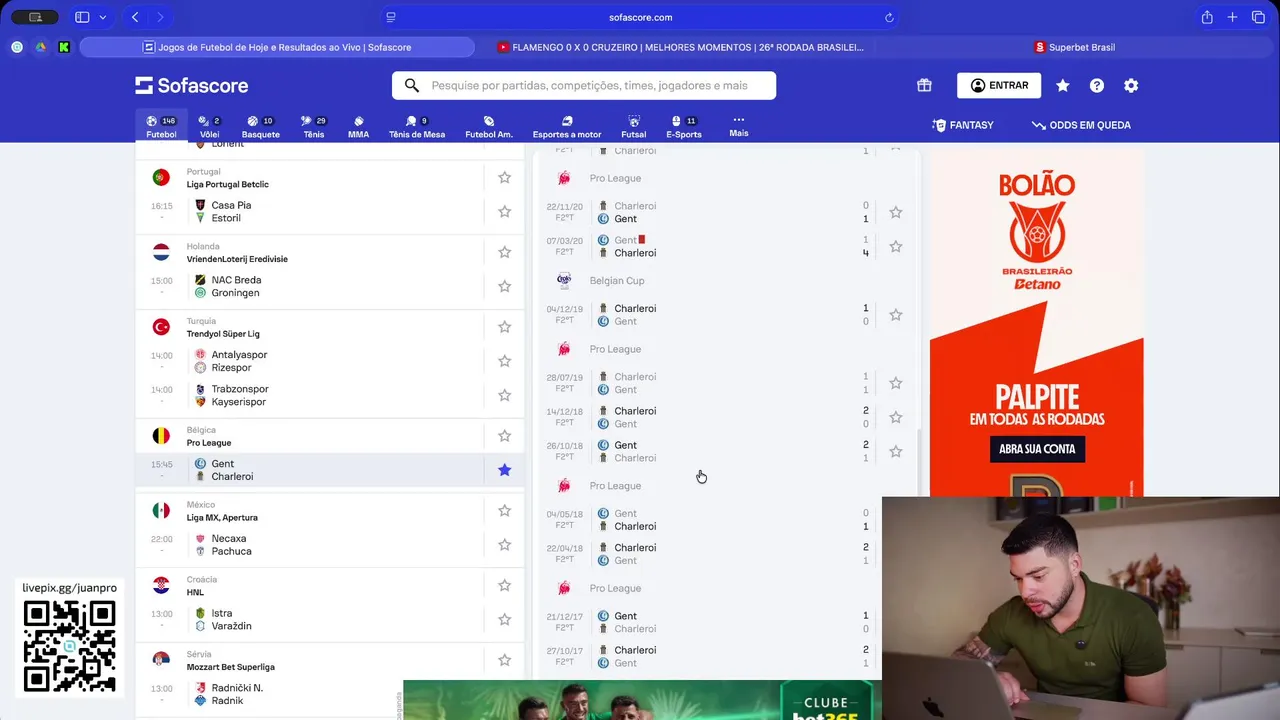Favorite the Antalyaspor vs Rizespor match
The height and width of the screenshot is (720, 1280).
click(505, 361)
